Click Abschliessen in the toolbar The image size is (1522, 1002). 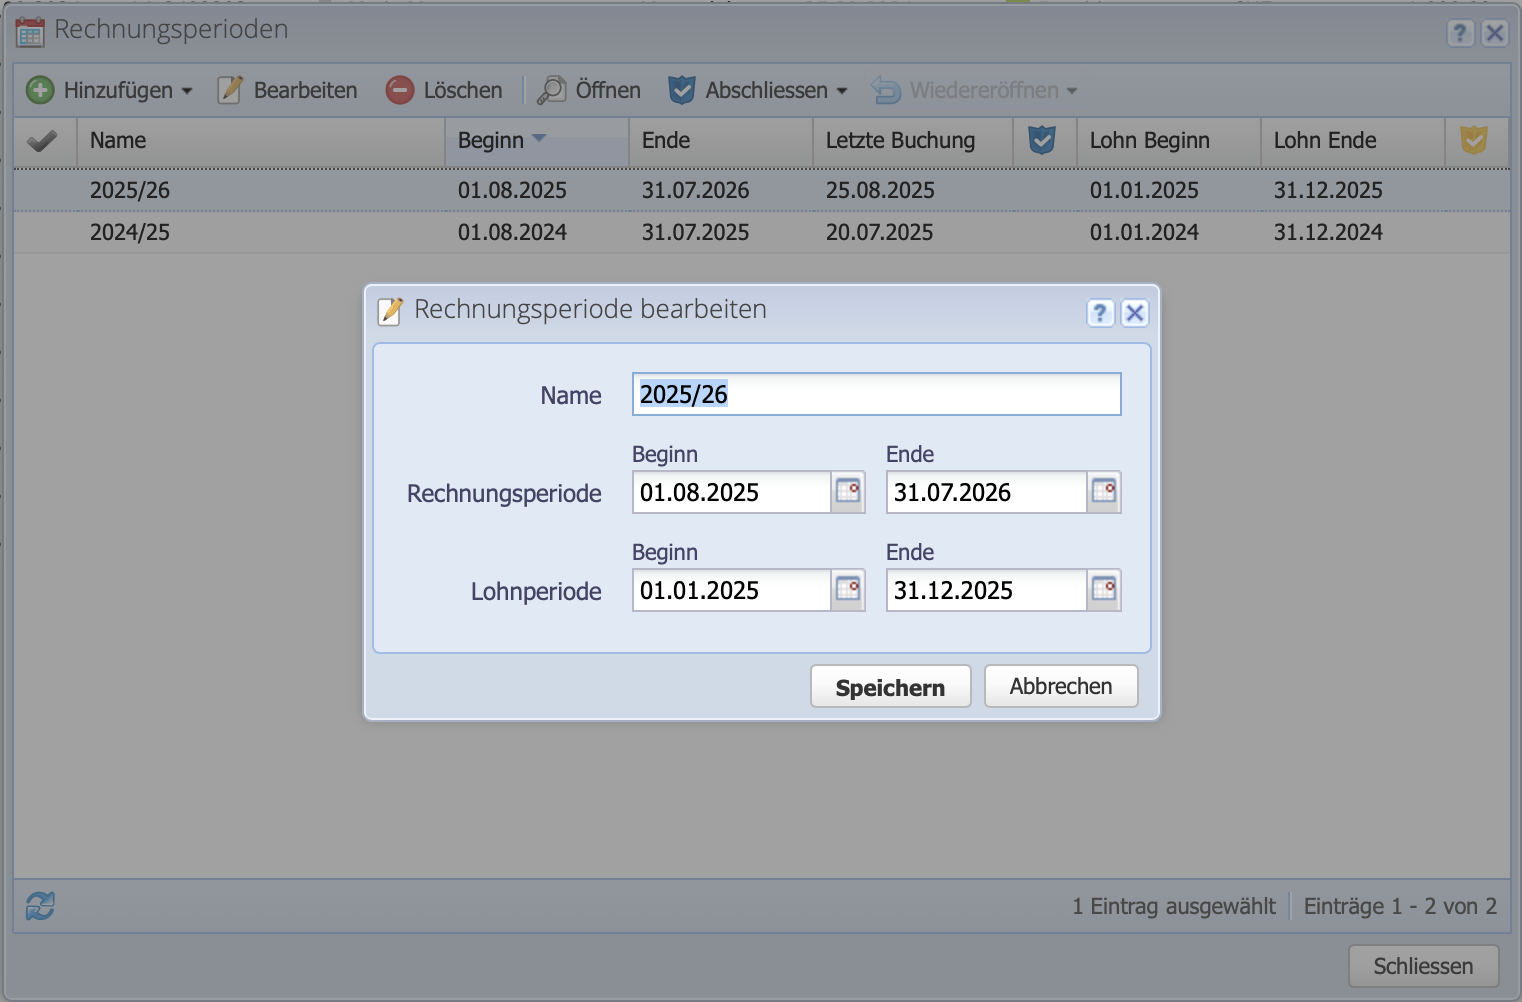(x=757, y=90)
